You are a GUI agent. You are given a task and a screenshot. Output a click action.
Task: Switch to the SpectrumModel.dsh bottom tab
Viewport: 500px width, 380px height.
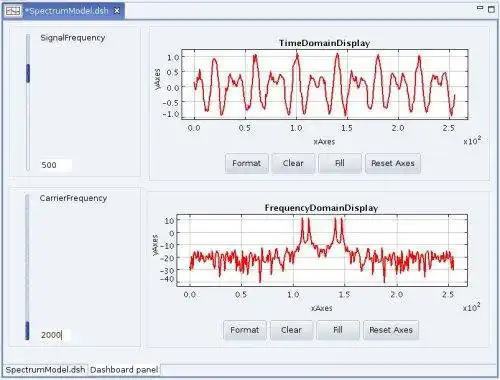pyautogui.click(x=45, y=370)
